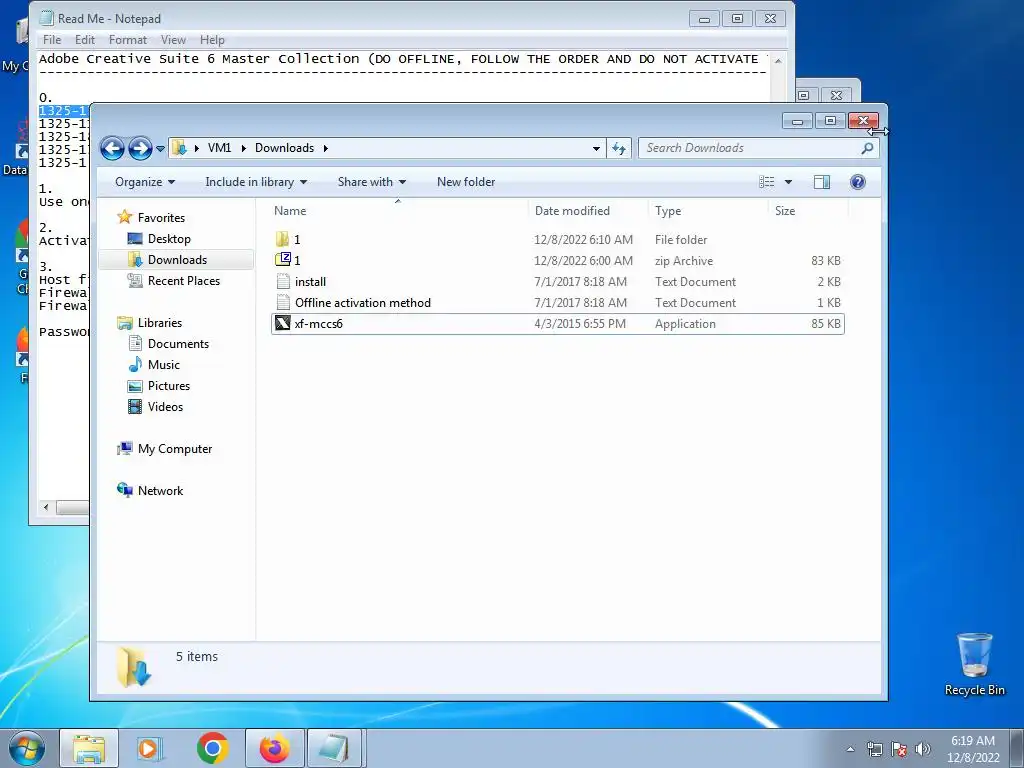Click the network tray icon
Screen dimensions: 1024x768
[x=874, y=749]
